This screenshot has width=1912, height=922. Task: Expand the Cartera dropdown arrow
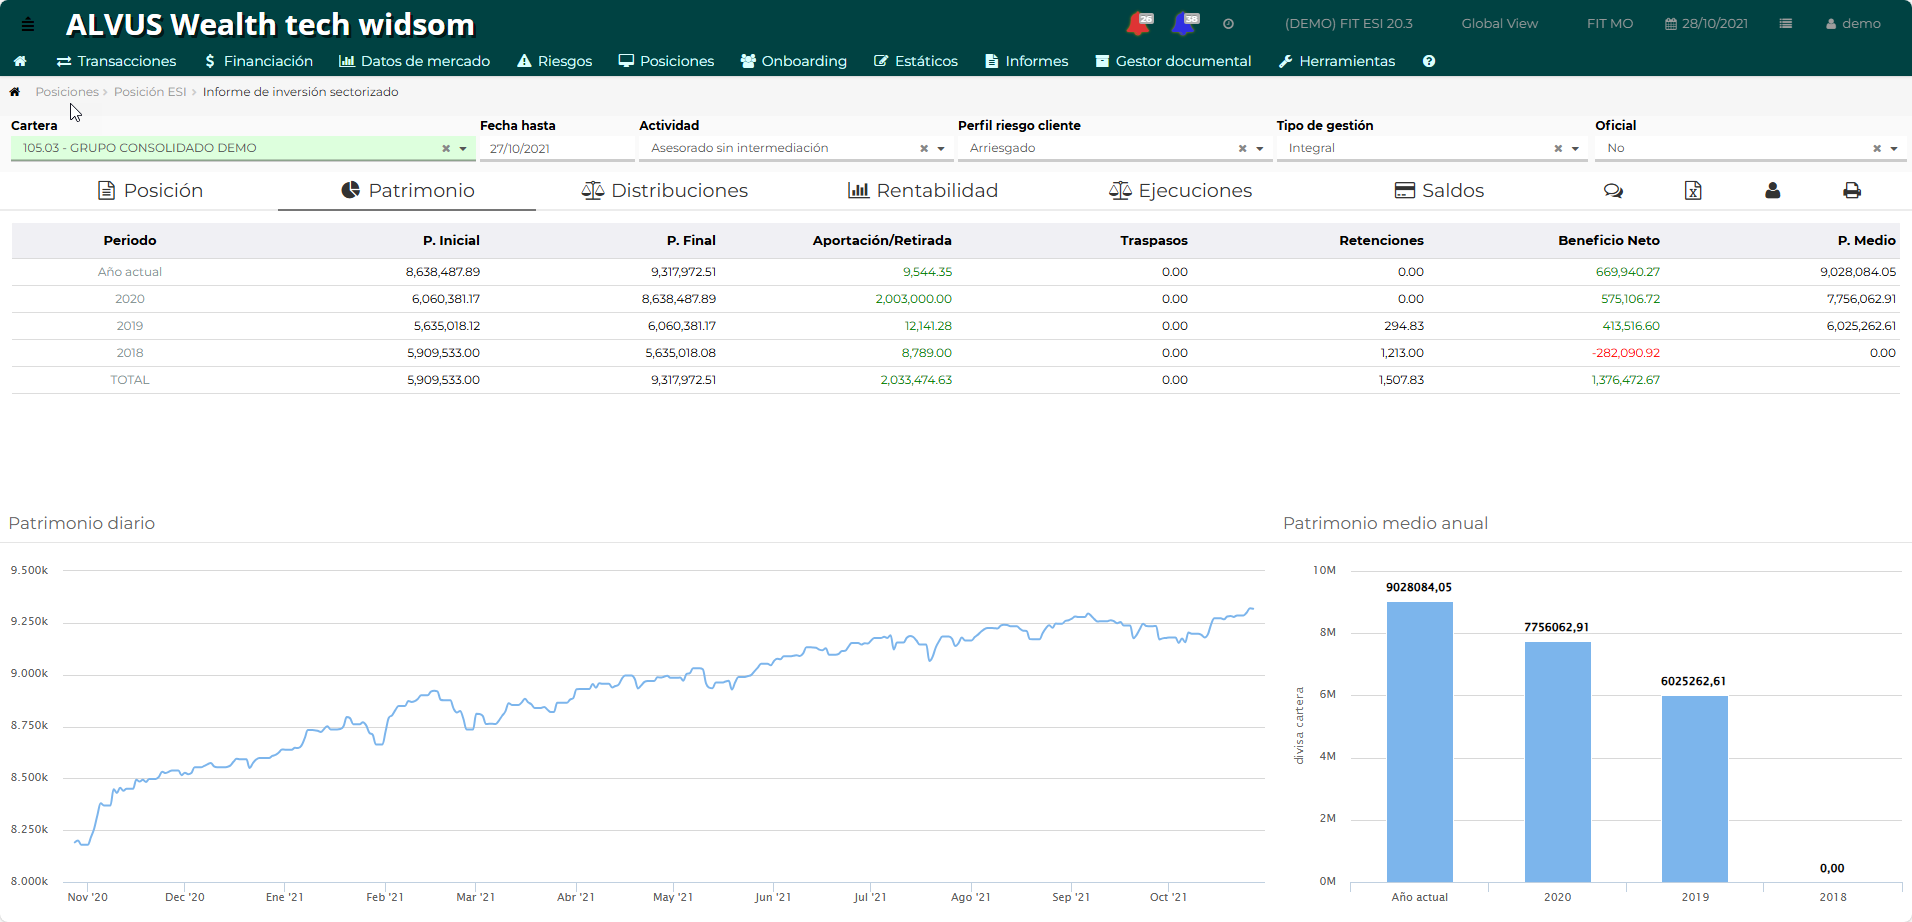tap(463, 149)
